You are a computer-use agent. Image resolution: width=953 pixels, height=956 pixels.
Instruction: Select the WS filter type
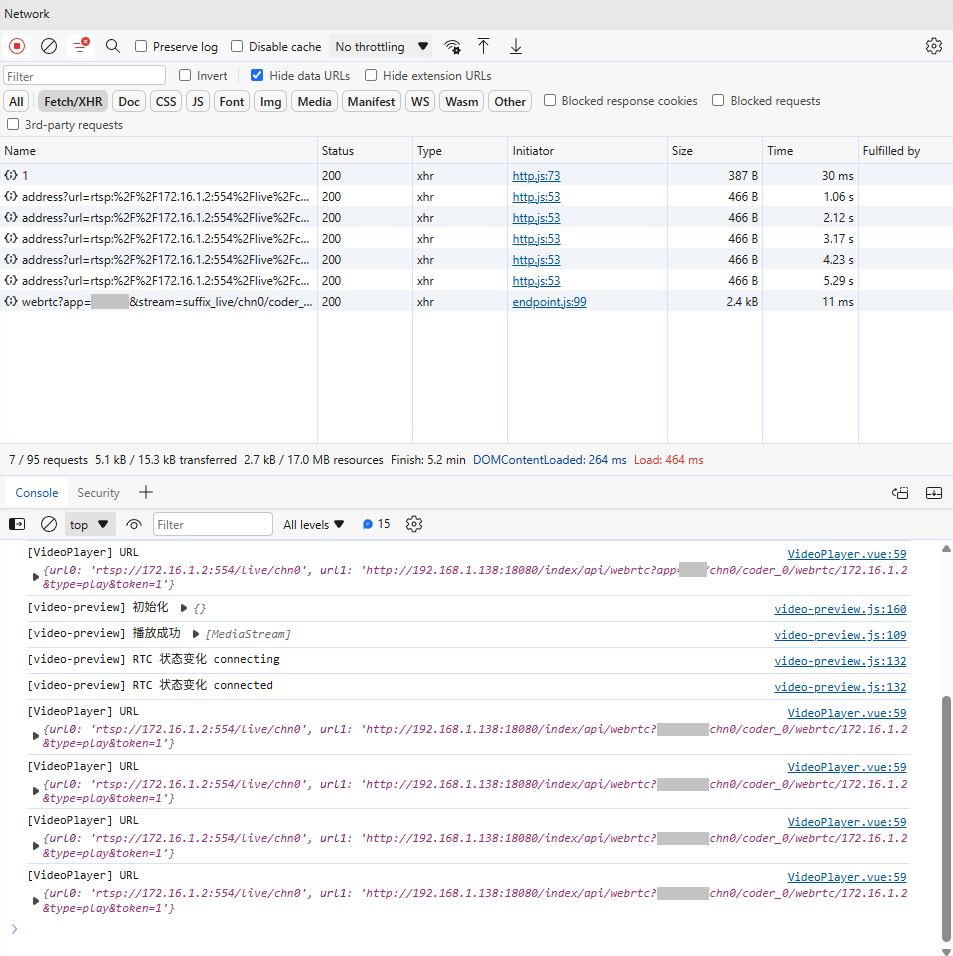[x=420, y=101]
